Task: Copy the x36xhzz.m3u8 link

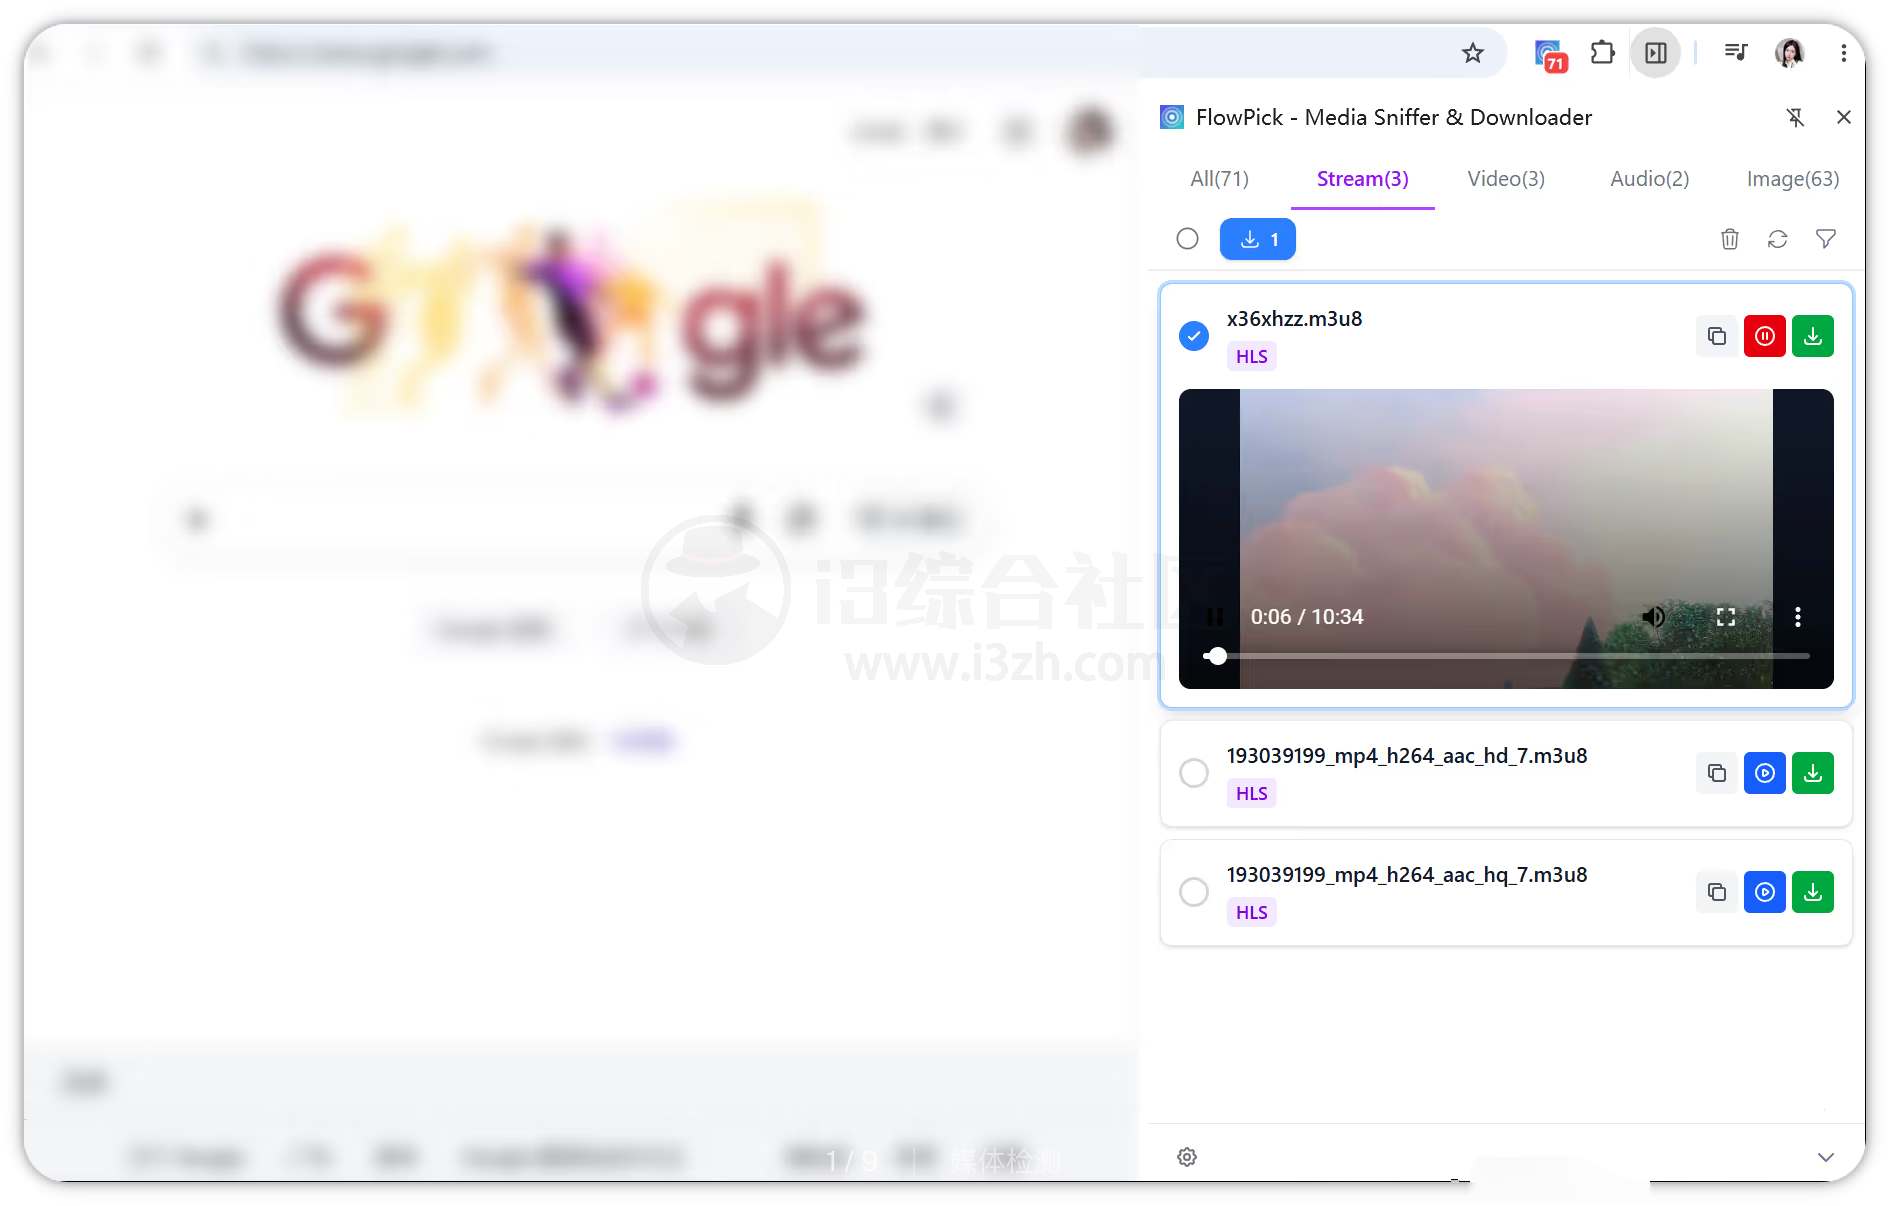Action: pyautogui.click(x=1717, y=336)
